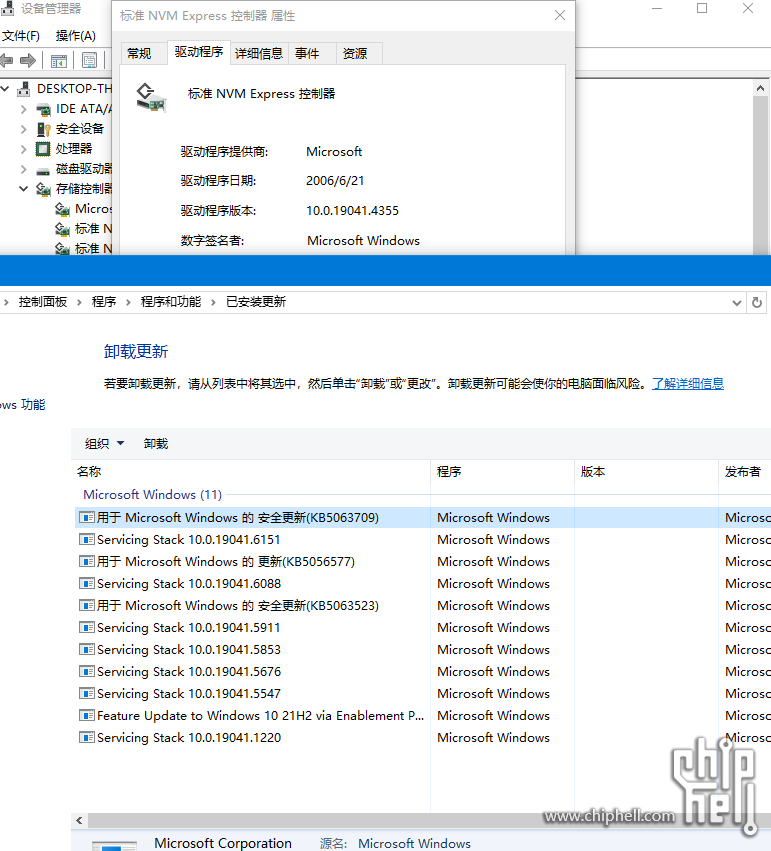This screenshot has height=851, width=771.
Task: Collapse the 存储控制器 node
Action: [23, 189]
